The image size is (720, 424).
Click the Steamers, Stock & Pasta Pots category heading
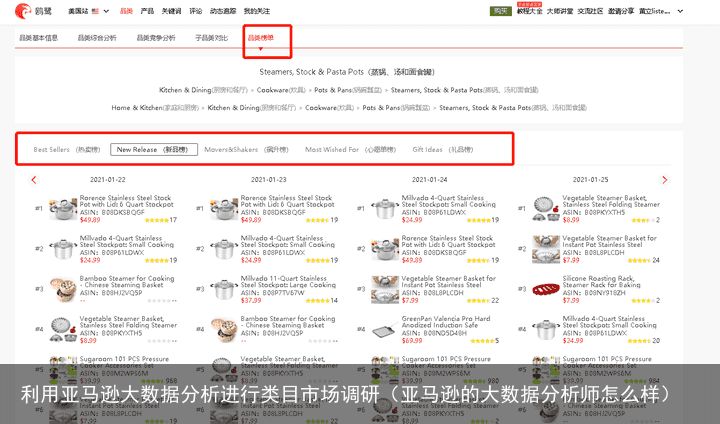point(347,72)
